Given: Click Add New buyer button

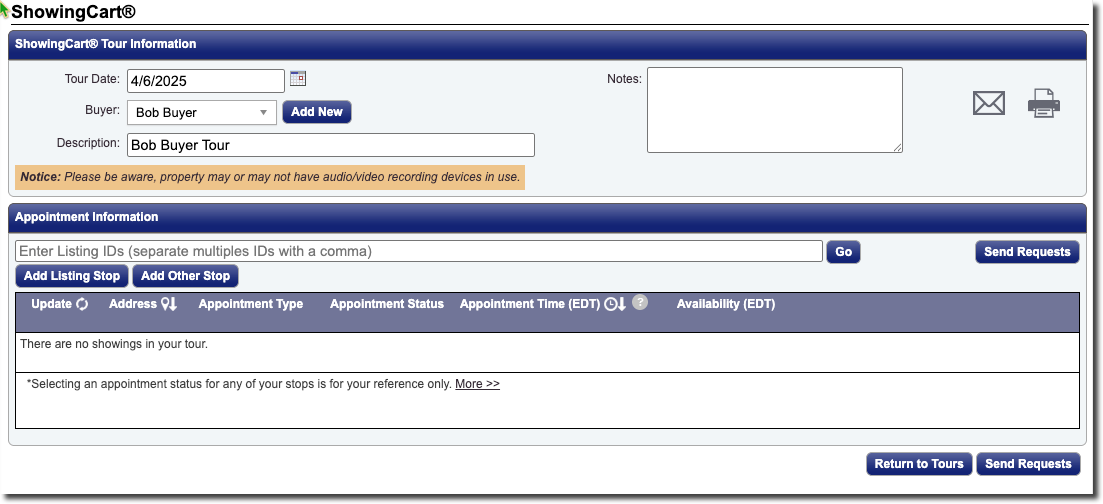Looking at the screenshot, I should (317, 112).
